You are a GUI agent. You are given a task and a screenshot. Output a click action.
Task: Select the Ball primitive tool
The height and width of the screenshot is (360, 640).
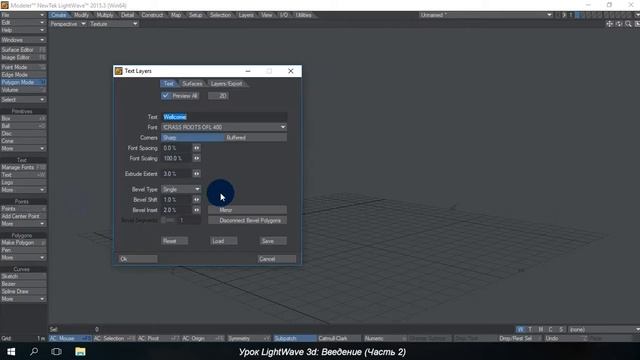[x=23, y=126]
